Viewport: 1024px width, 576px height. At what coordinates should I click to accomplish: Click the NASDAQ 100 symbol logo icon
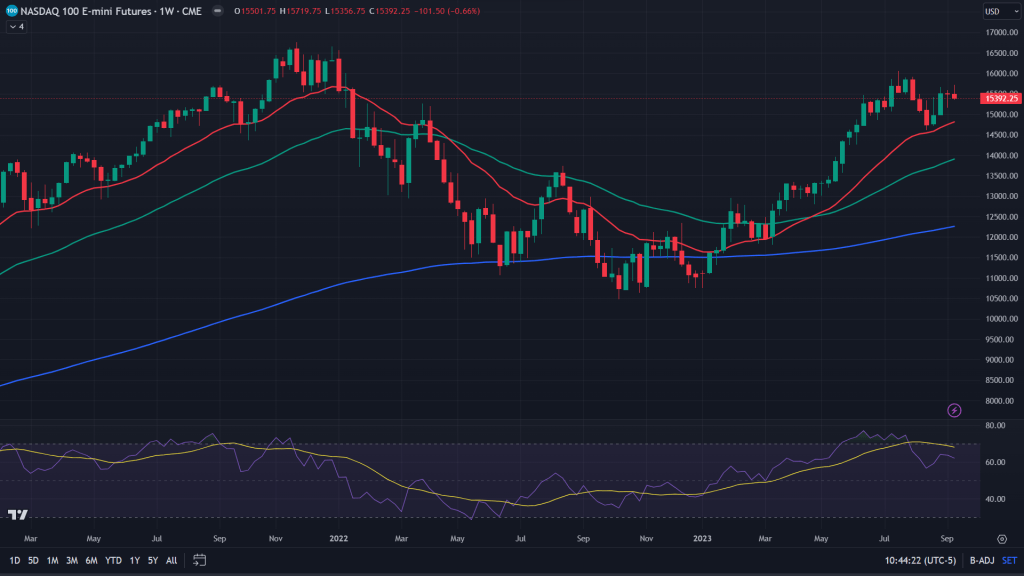(x=12, y=12)
